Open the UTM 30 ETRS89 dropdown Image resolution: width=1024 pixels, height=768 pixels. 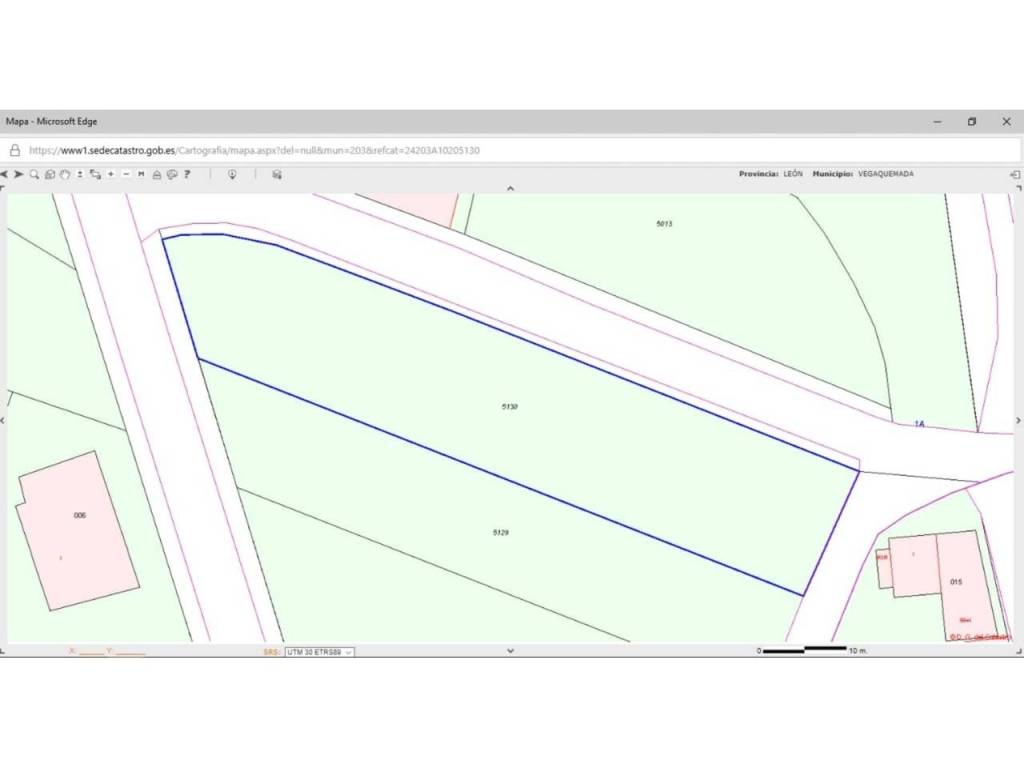tap(319, 652)
